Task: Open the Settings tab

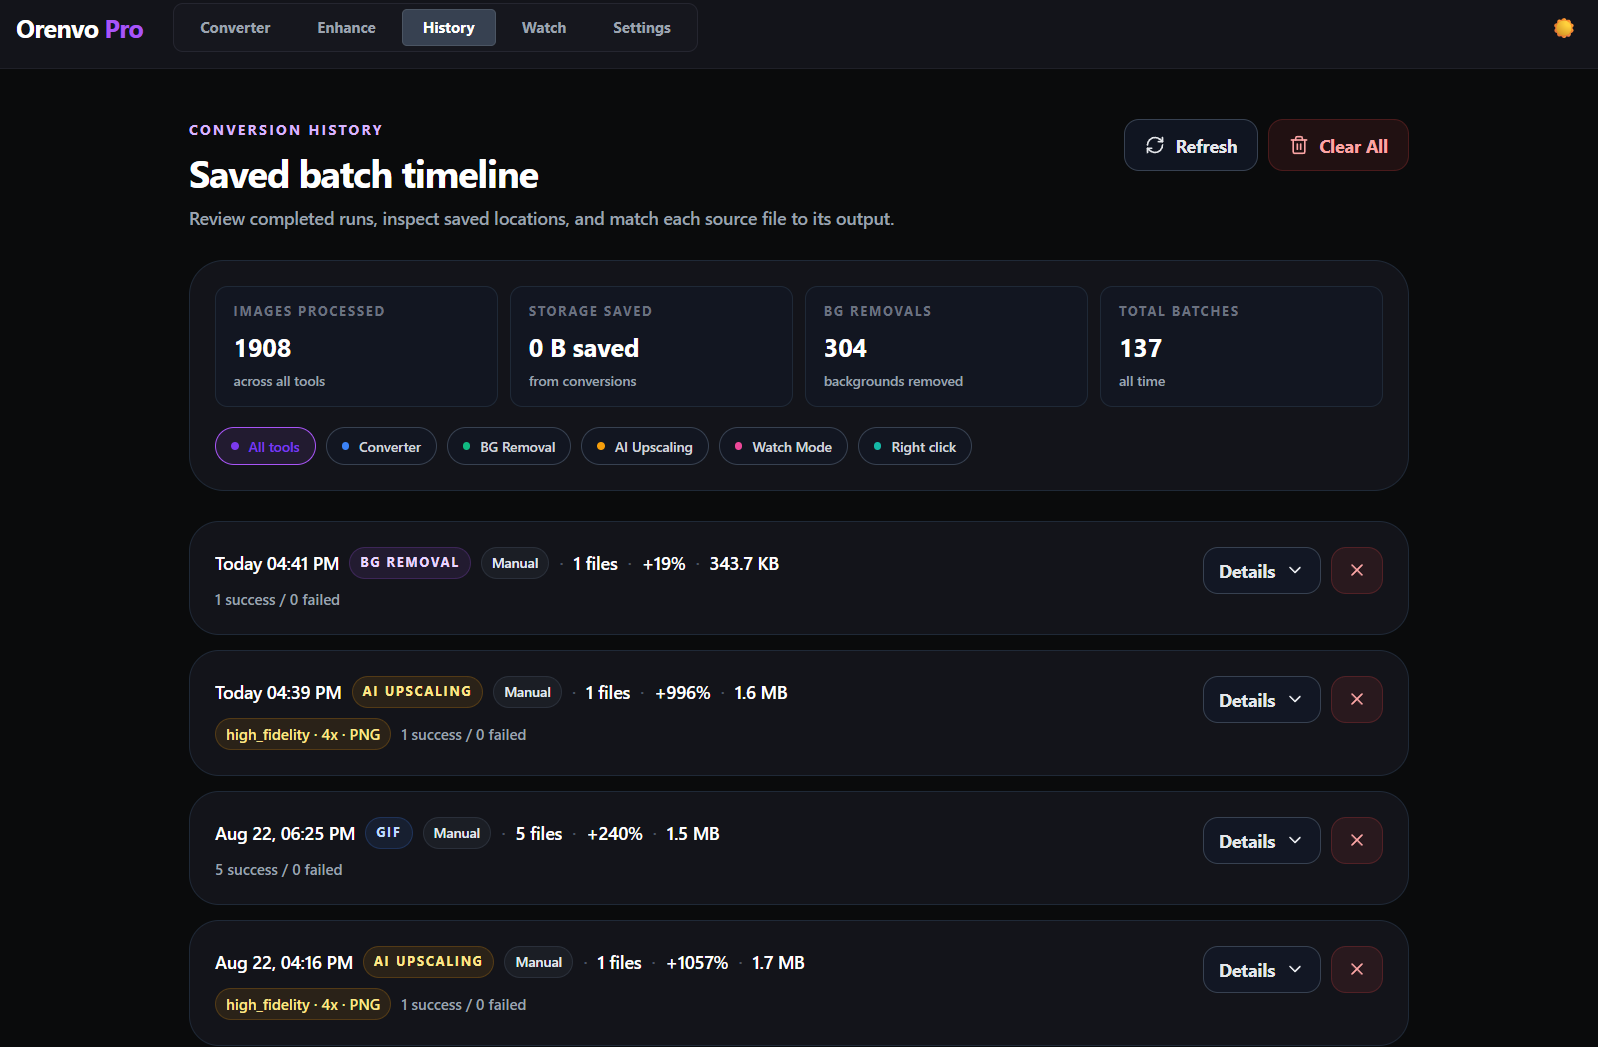Action: point(642,28)
